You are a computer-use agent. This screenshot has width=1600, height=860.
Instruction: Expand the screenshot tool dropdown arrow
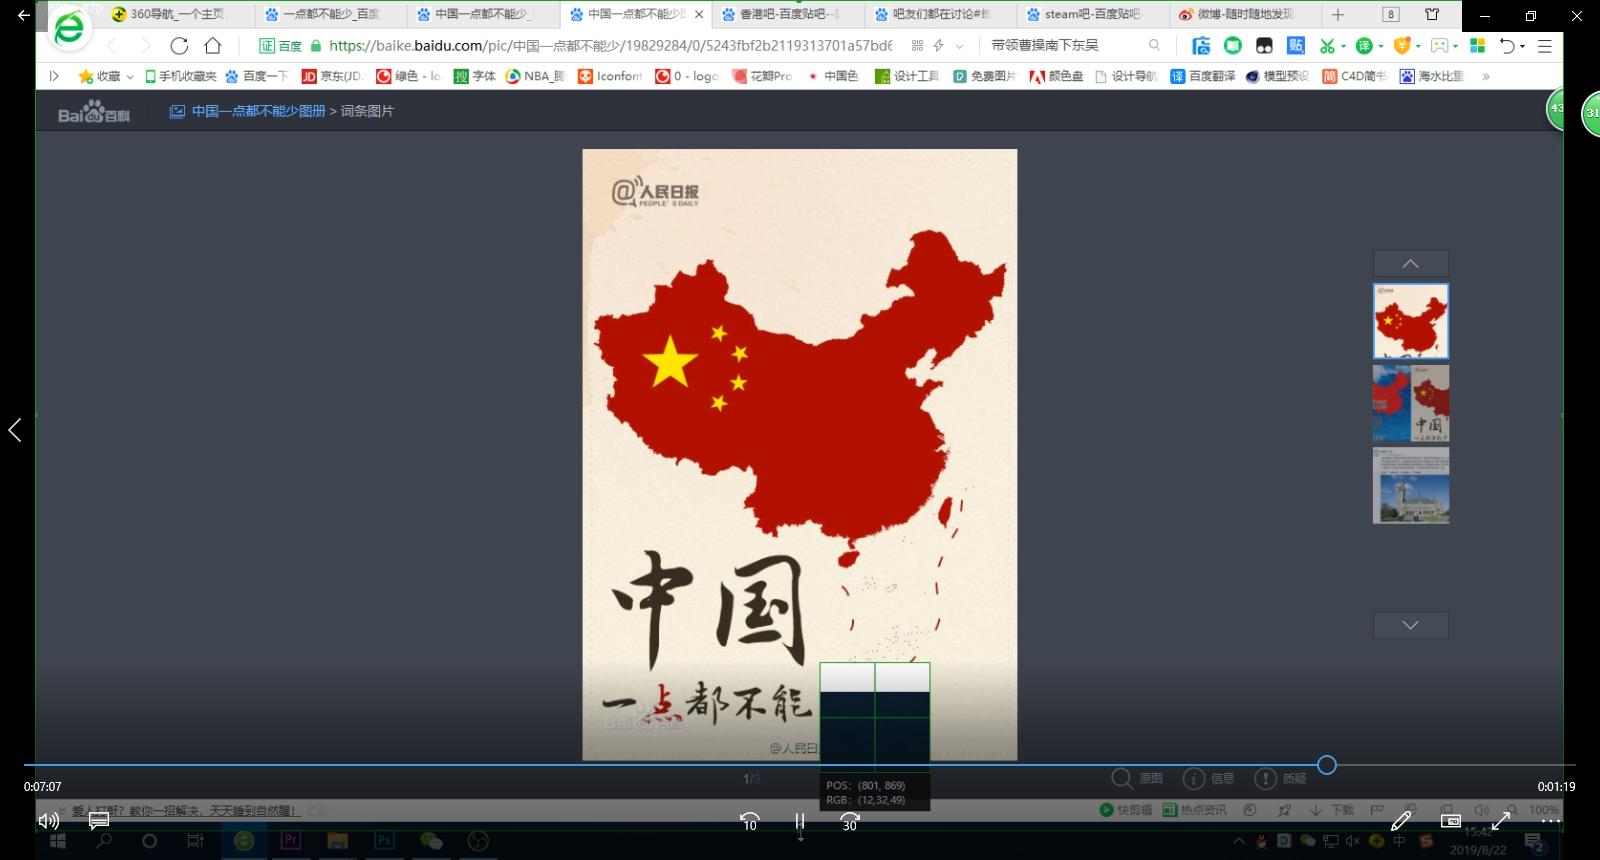[x=1343, y=46]
